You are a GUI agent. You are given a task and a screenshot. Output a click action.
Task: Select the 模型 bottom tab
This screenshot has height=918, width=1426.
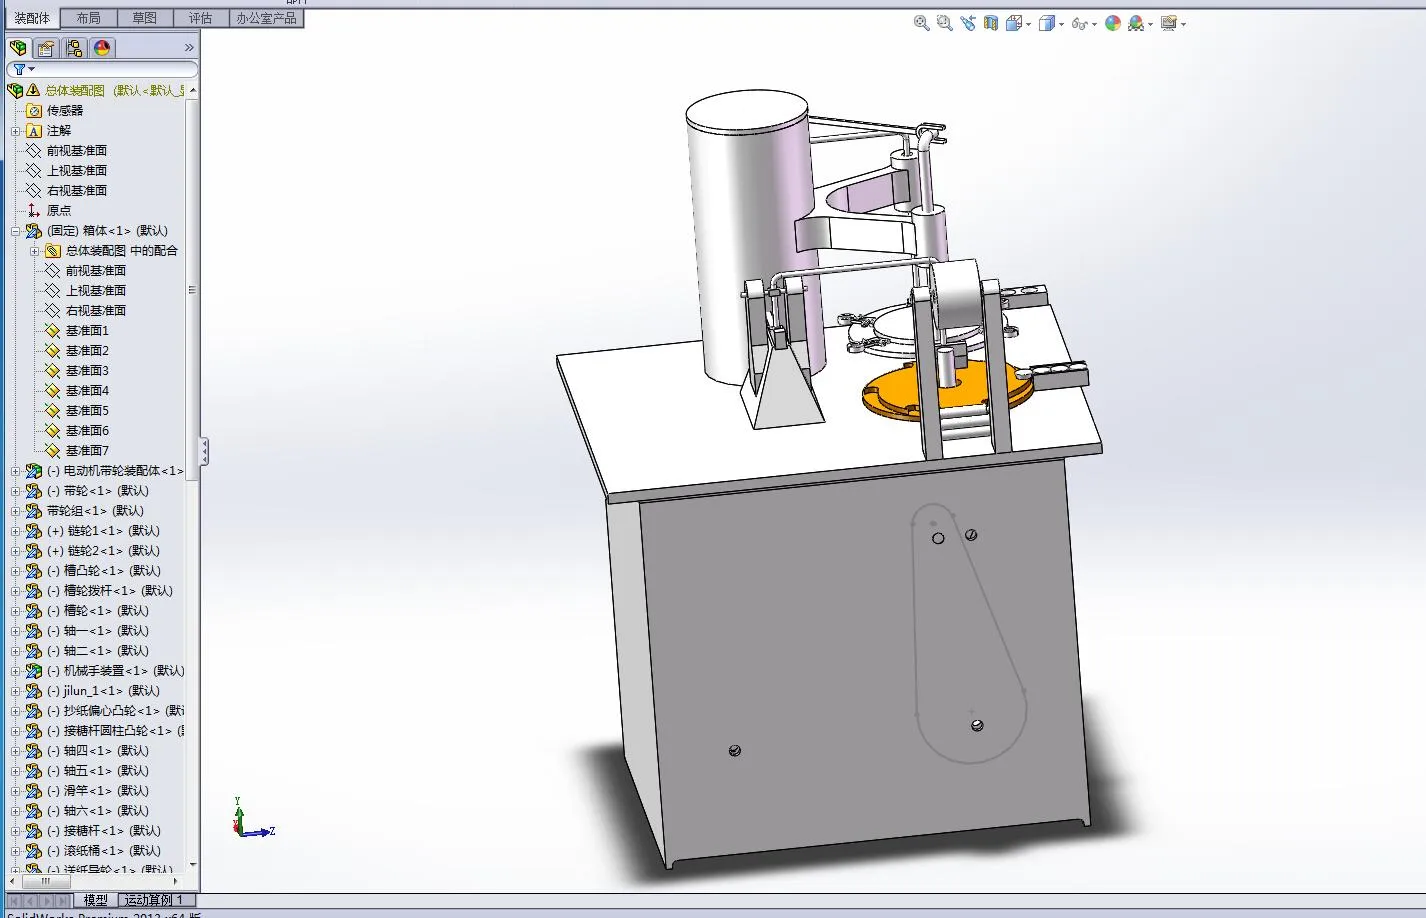click(x=96, y=900)
